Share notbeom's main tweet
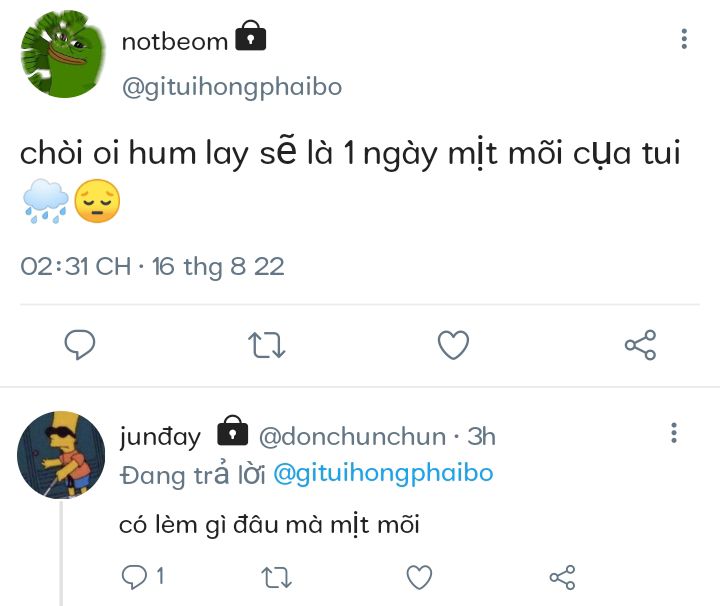This screenshot has width=720, height=606. pyautogui.click(x=640, y=345)
